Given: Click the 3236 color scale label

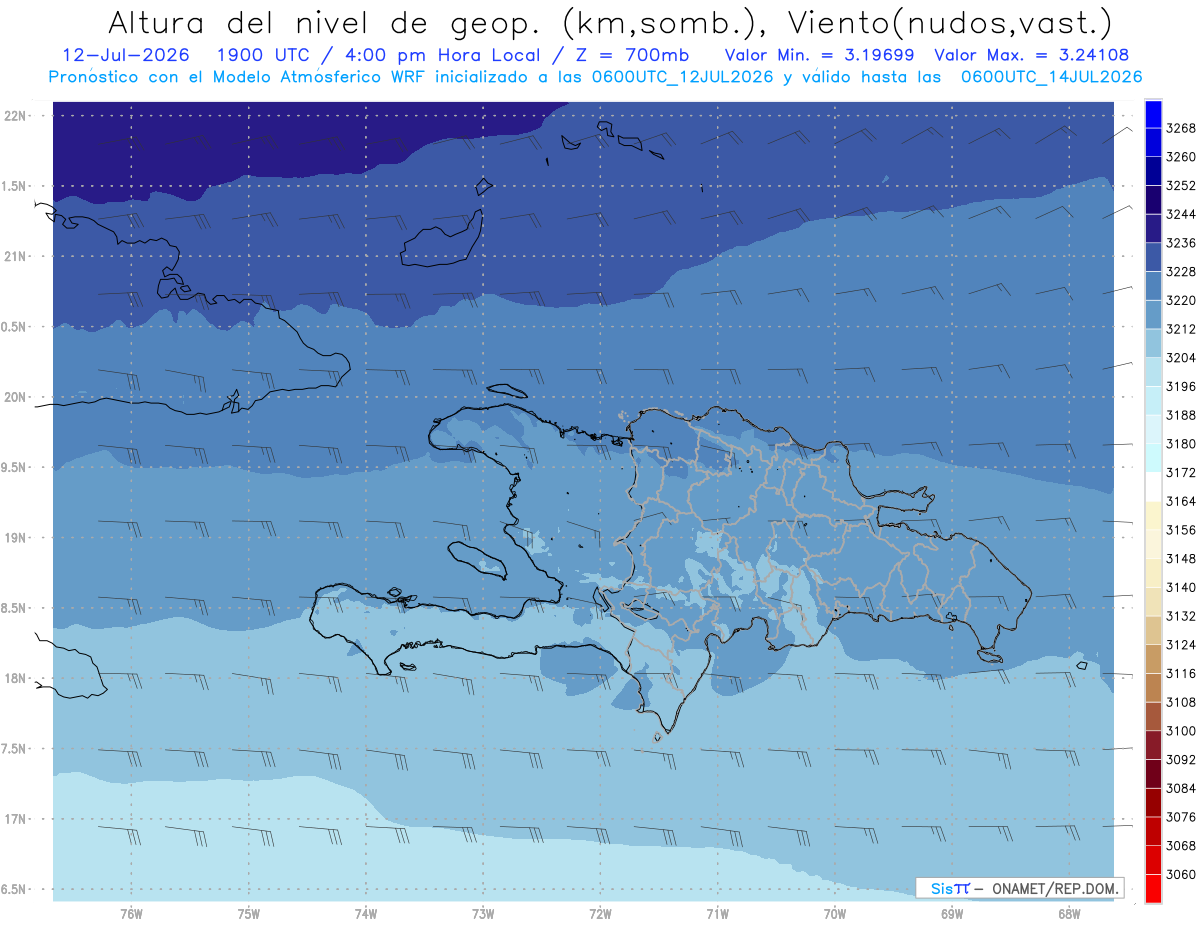Looking at the screenshot, I should [1181, 243].
